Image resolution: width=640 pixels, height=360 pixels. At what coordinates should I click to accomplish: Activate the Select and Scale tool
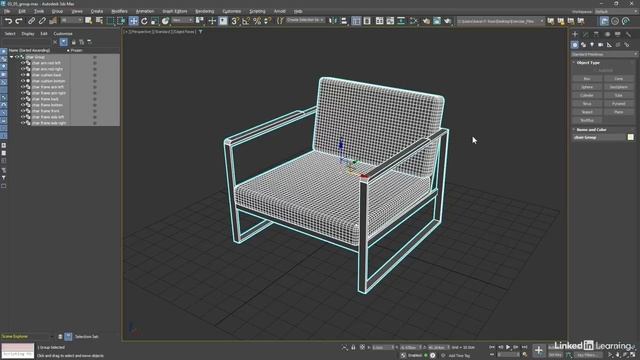(x=155, y=21)
